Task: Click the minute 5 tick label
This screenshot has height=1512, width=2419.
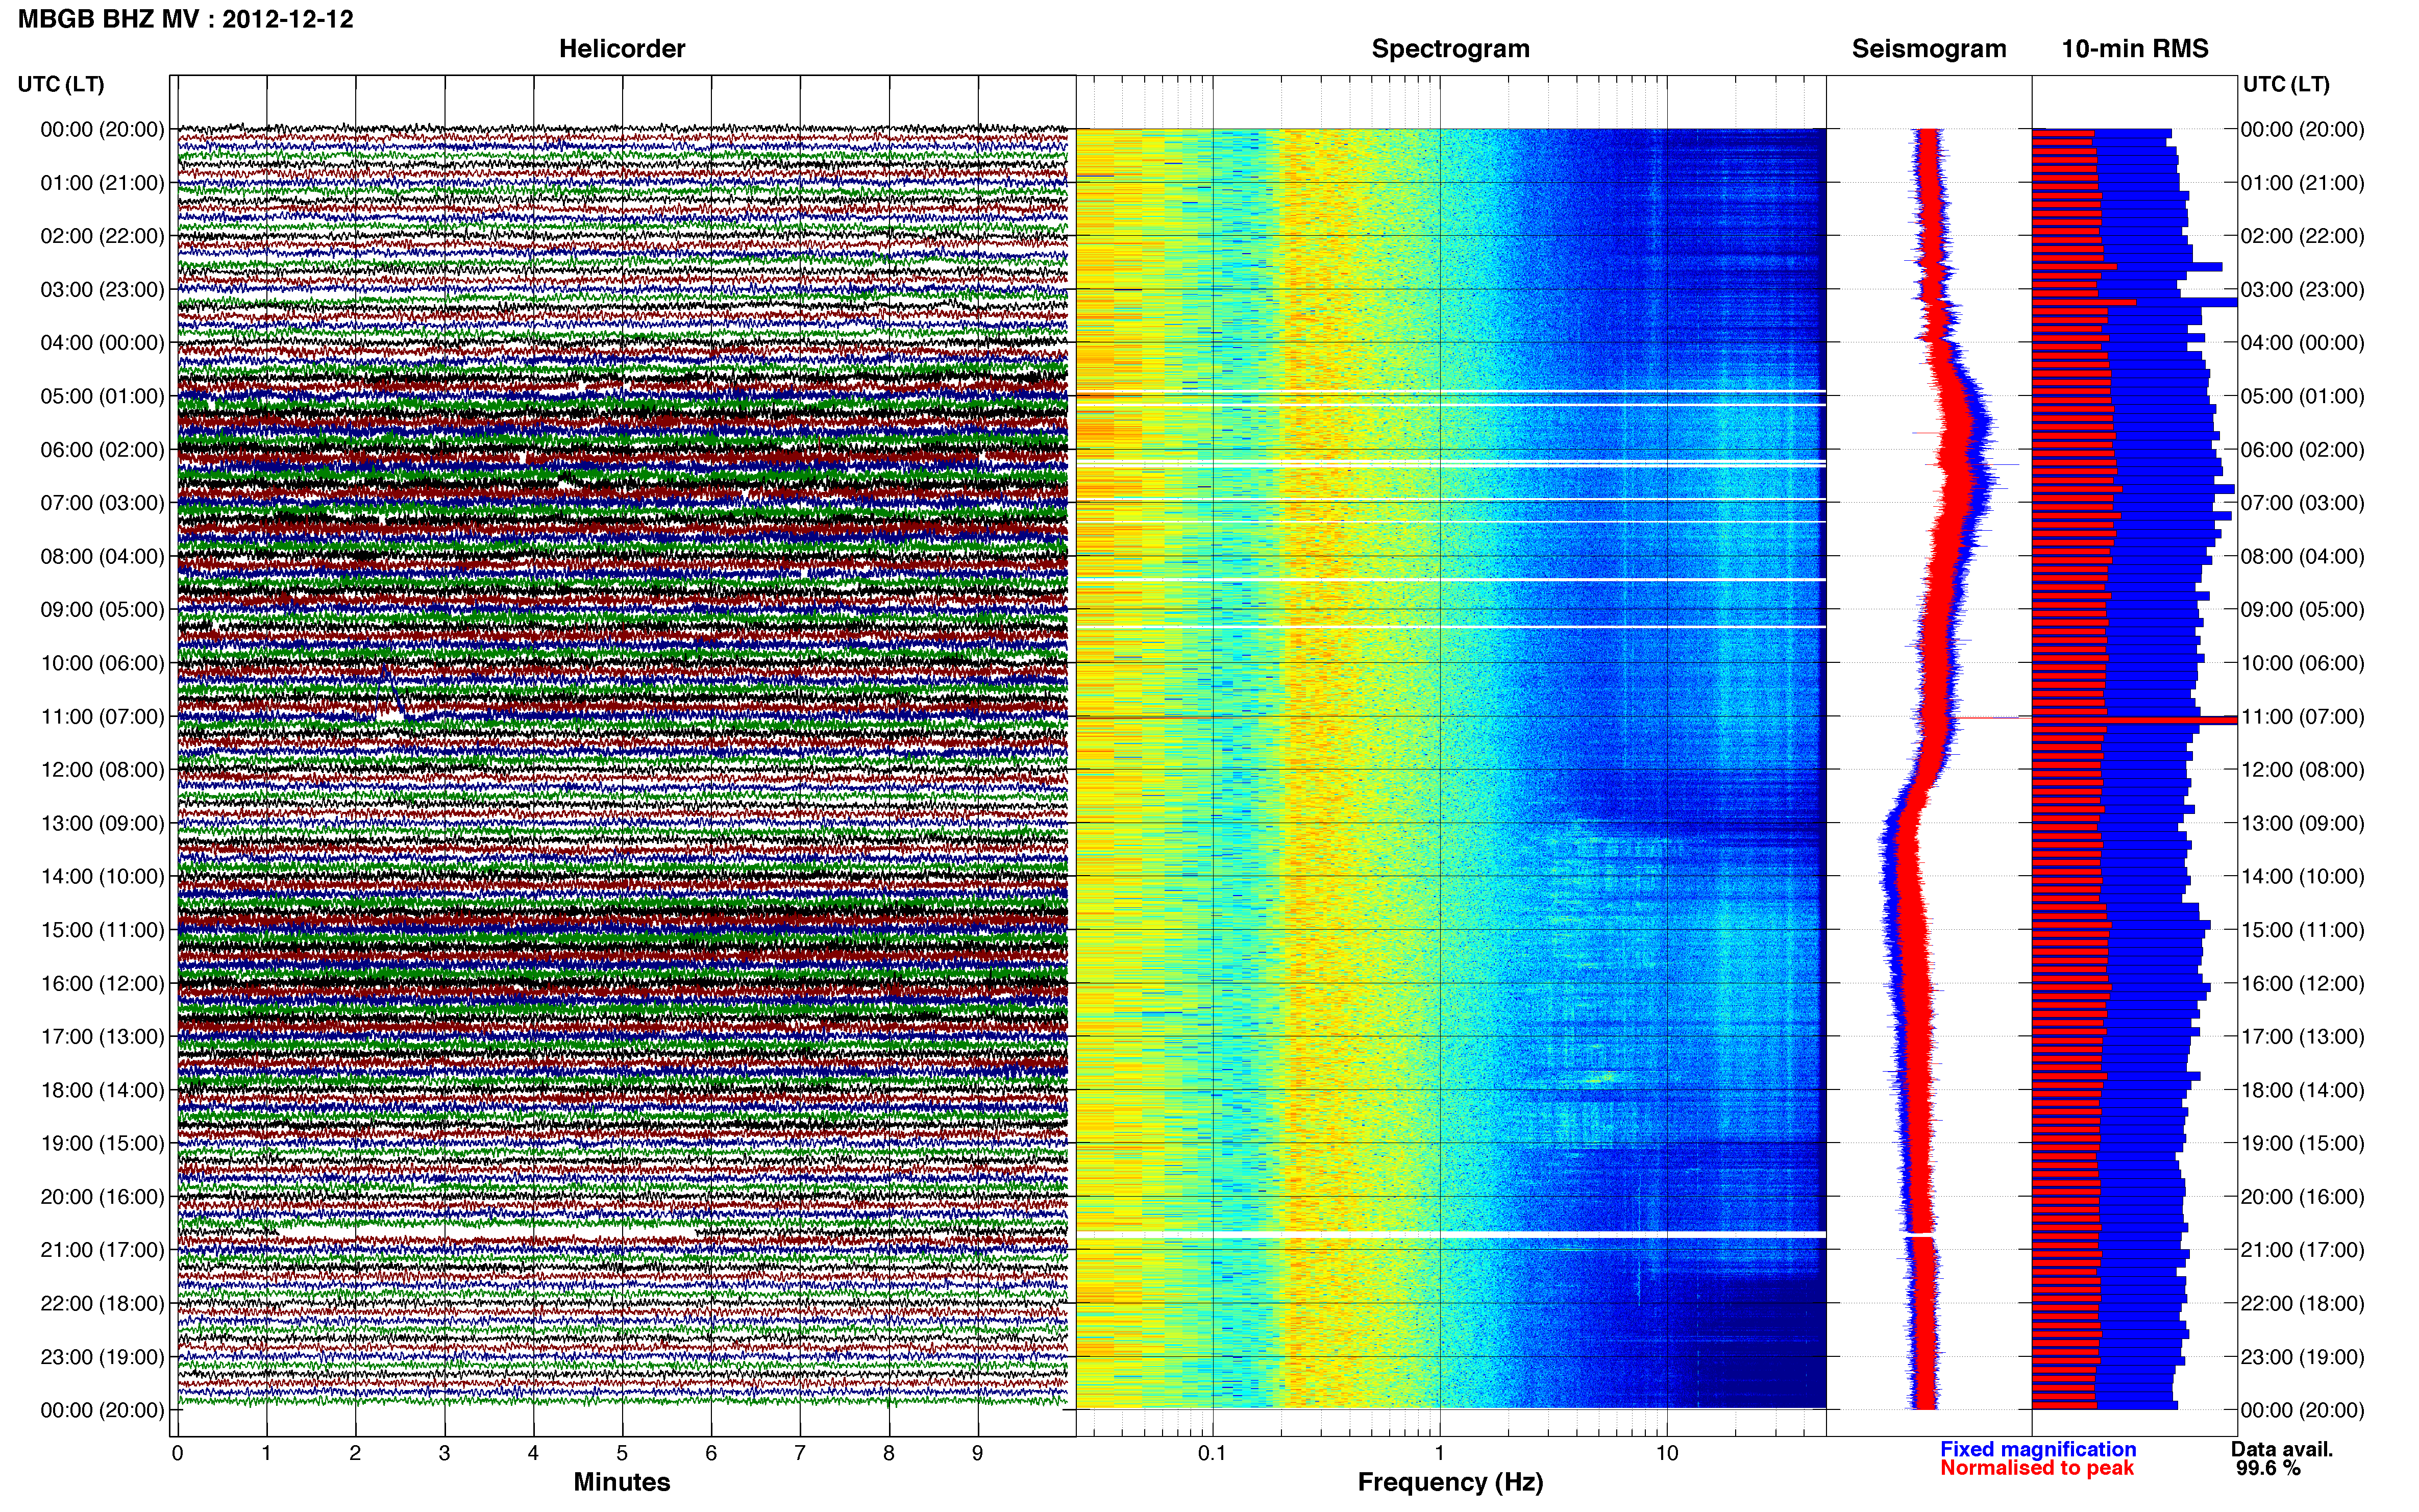Action: click(x=622, y=1453)
